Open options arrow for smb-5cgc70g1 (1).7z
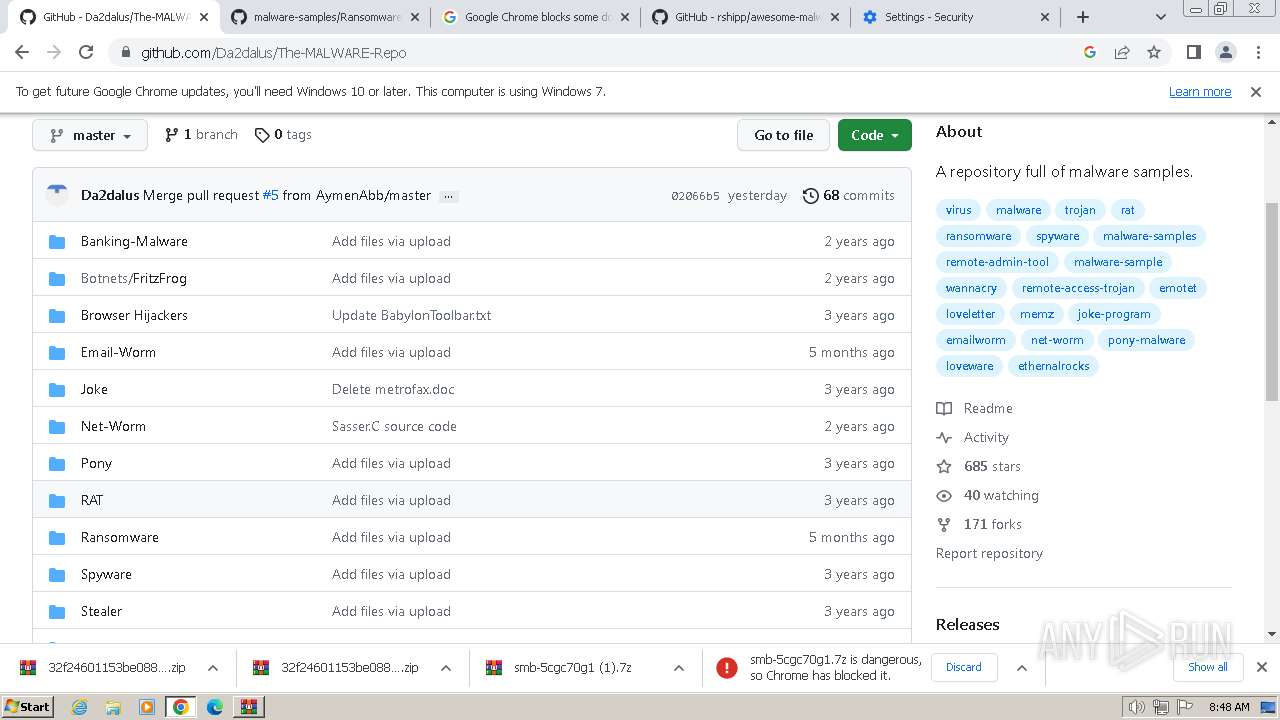The image size is (1280, 720). [x=678, y=668]
